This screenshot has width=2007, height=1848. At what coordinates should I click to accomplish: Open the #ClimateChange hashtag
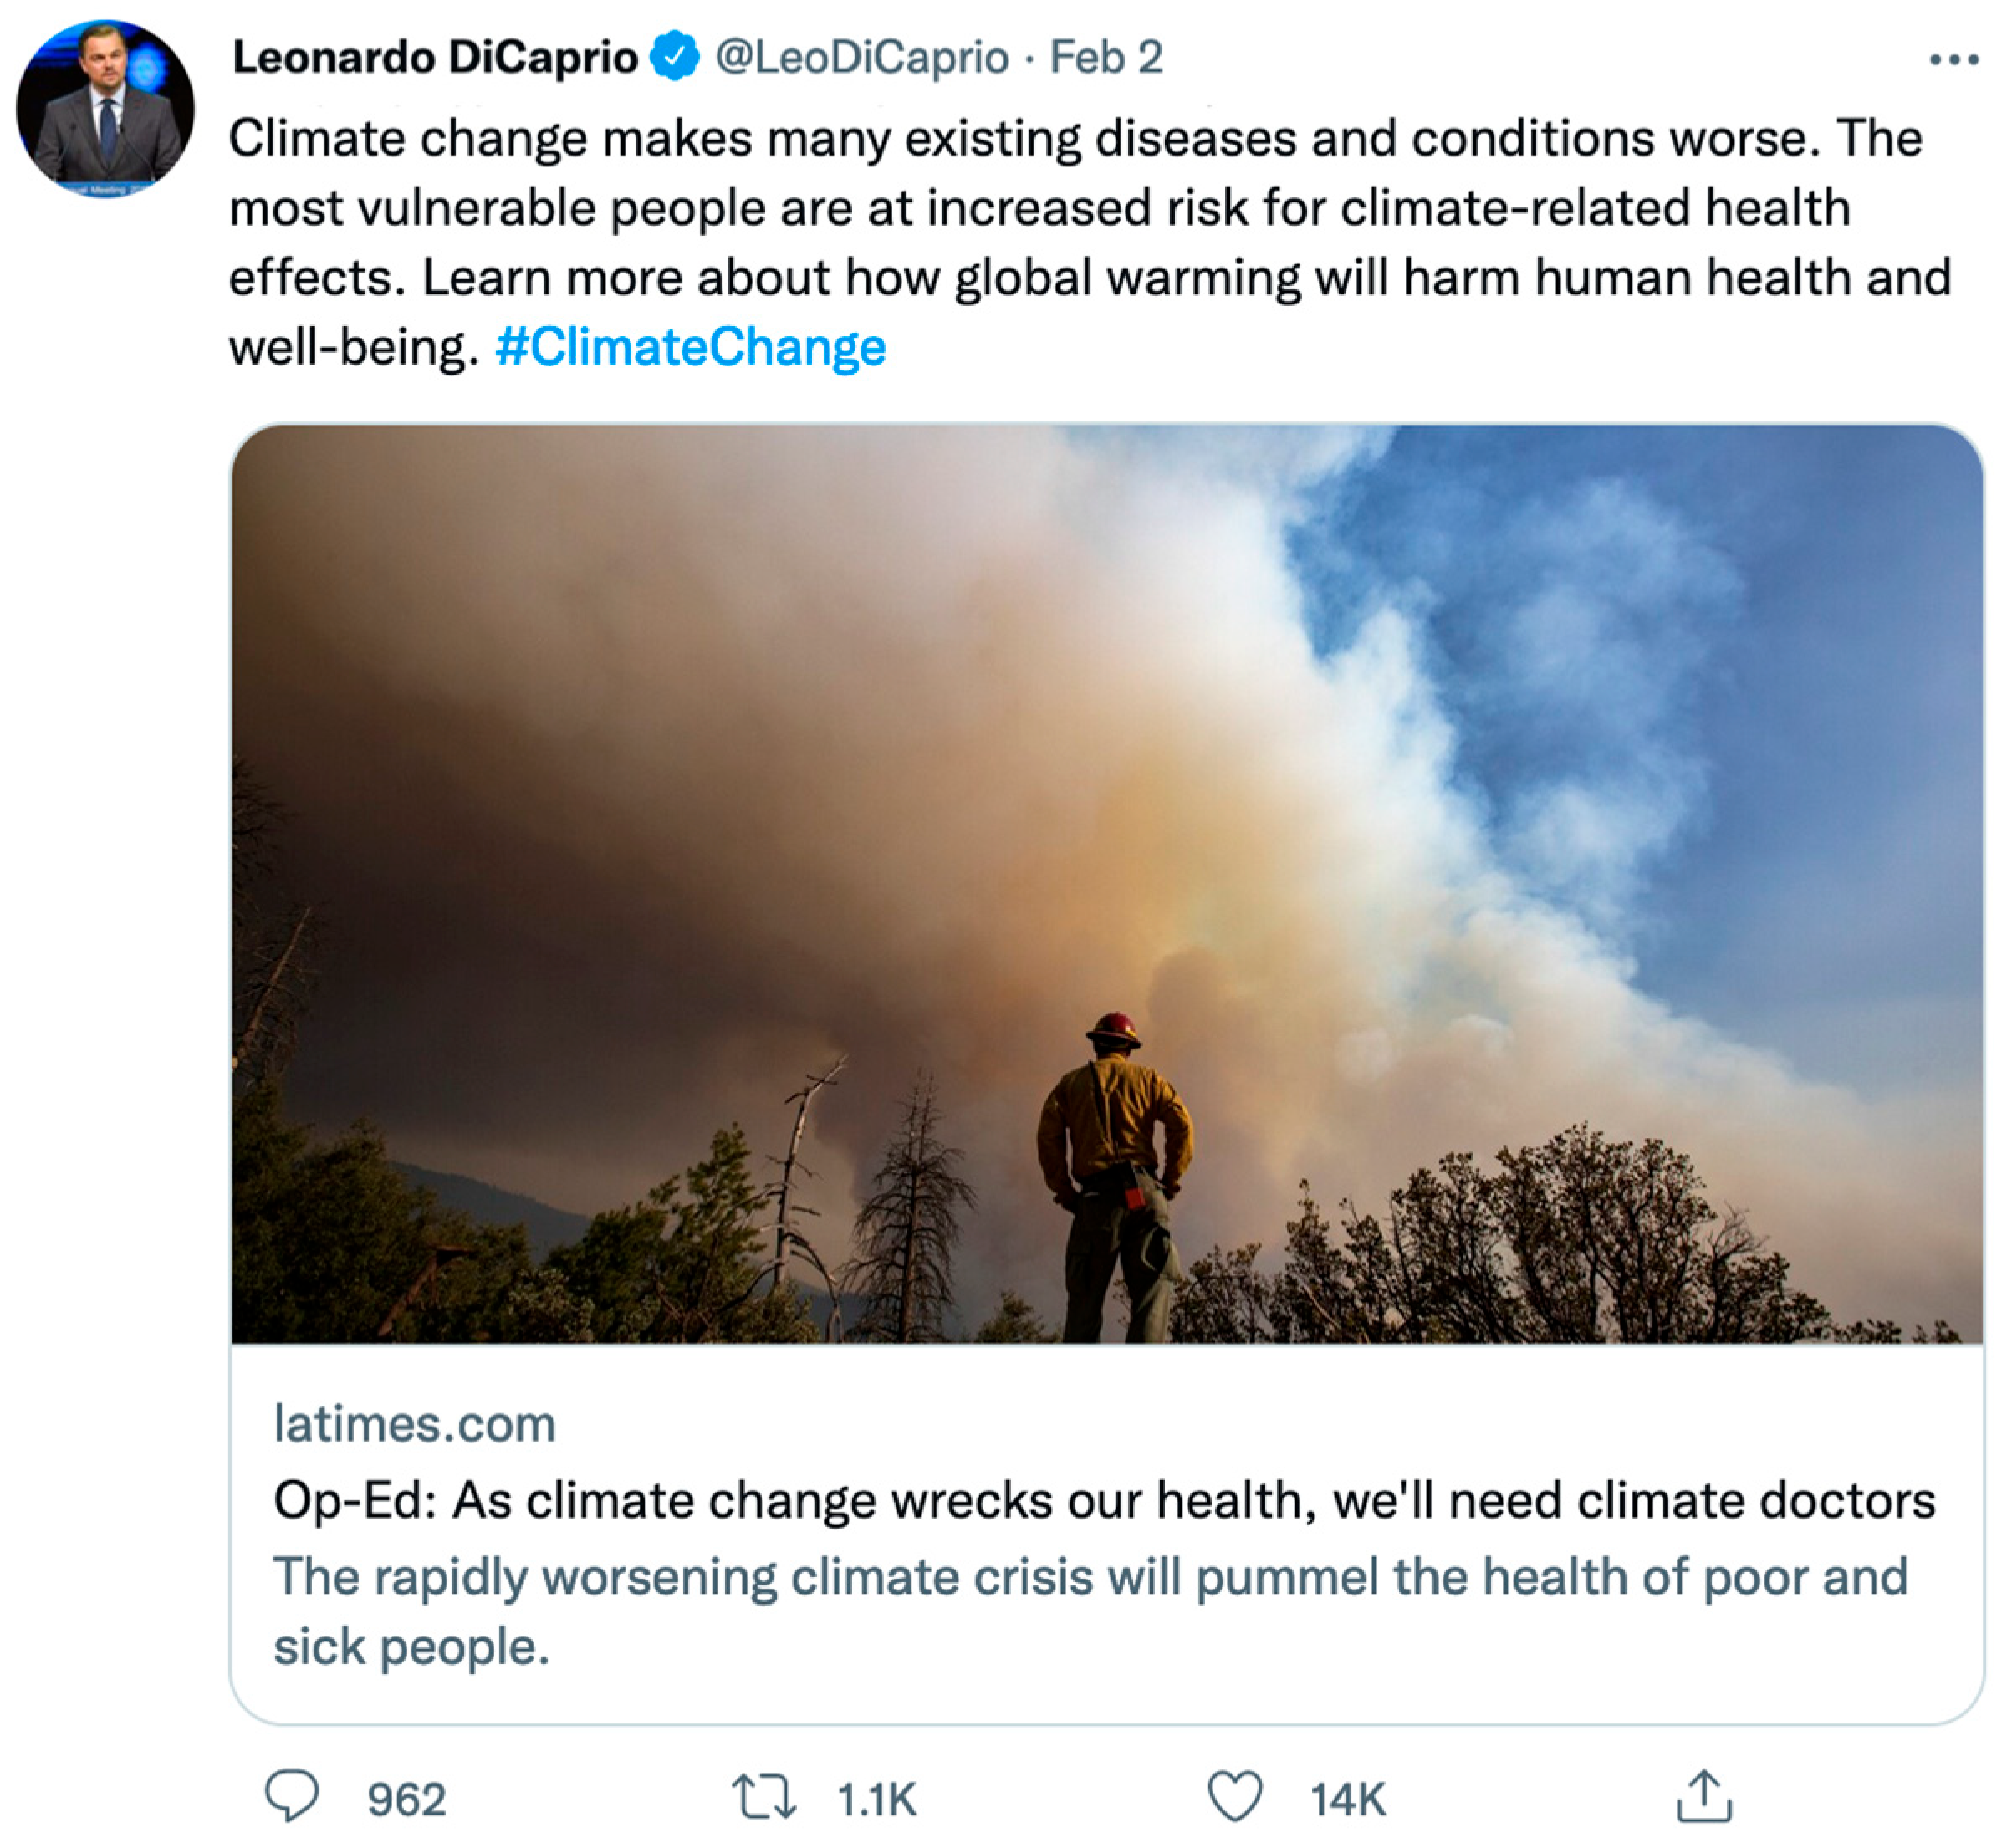click(690, 348)
